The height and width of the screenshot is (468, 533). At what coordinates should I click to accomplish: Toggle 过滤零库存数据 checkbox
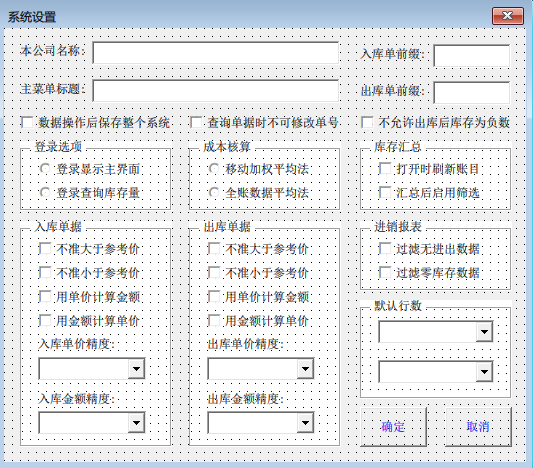(385, 273)
